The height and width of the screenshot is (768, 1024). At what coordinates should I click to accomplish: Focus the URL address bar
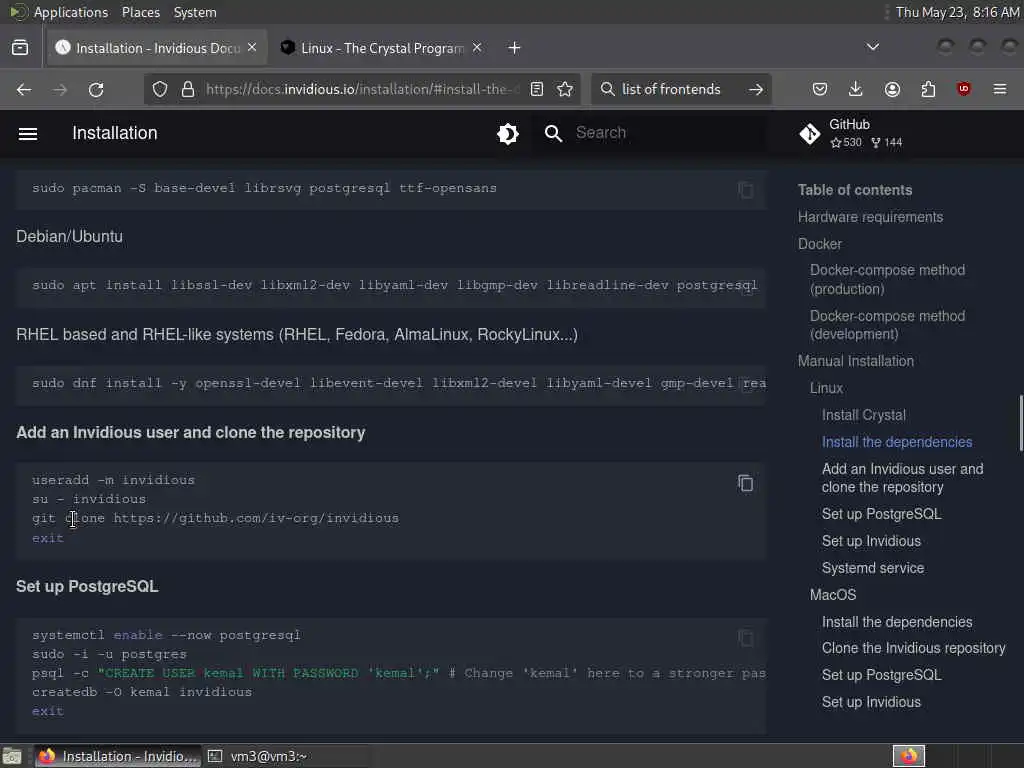(x=362, y=89)
